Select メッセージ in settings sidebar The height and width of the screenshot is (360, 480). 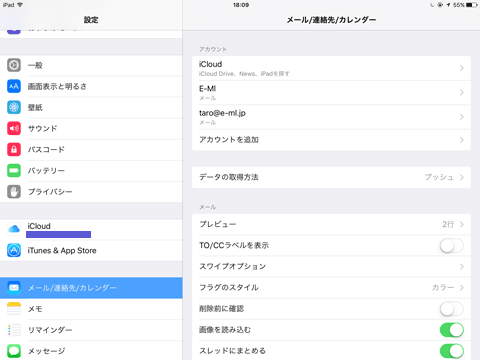point(91,351)
